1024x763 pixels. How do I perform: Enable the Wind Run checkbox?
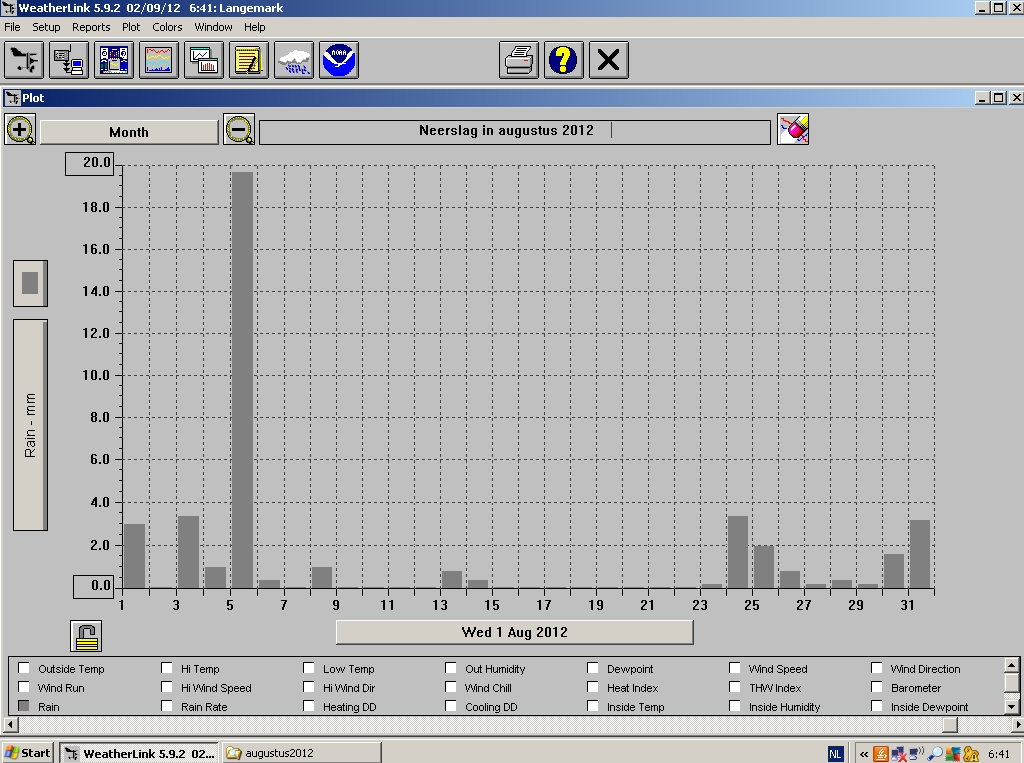click(24, 687)
